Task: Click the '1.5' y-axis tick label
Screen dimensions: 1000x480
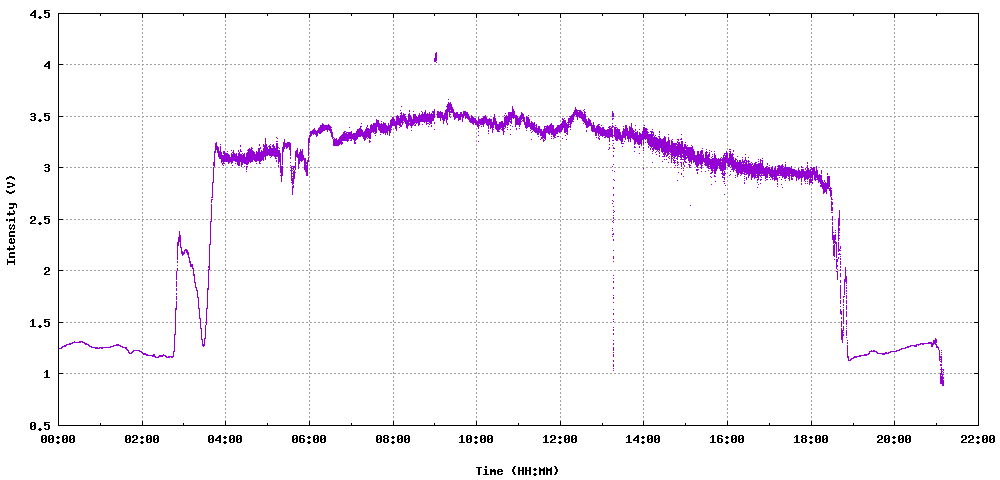Action: (40, 323)
